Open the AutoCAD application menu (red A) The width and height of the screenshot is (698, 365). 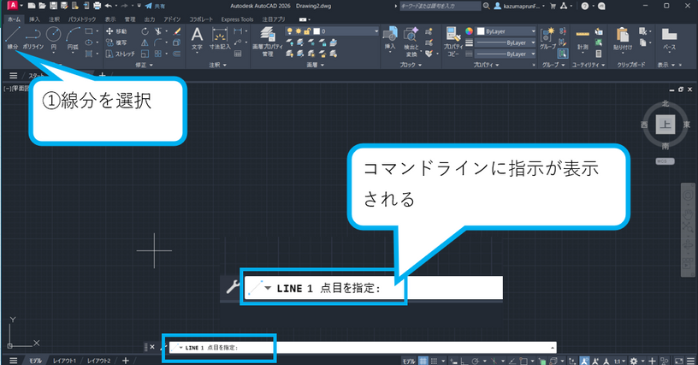click(12, 5)
